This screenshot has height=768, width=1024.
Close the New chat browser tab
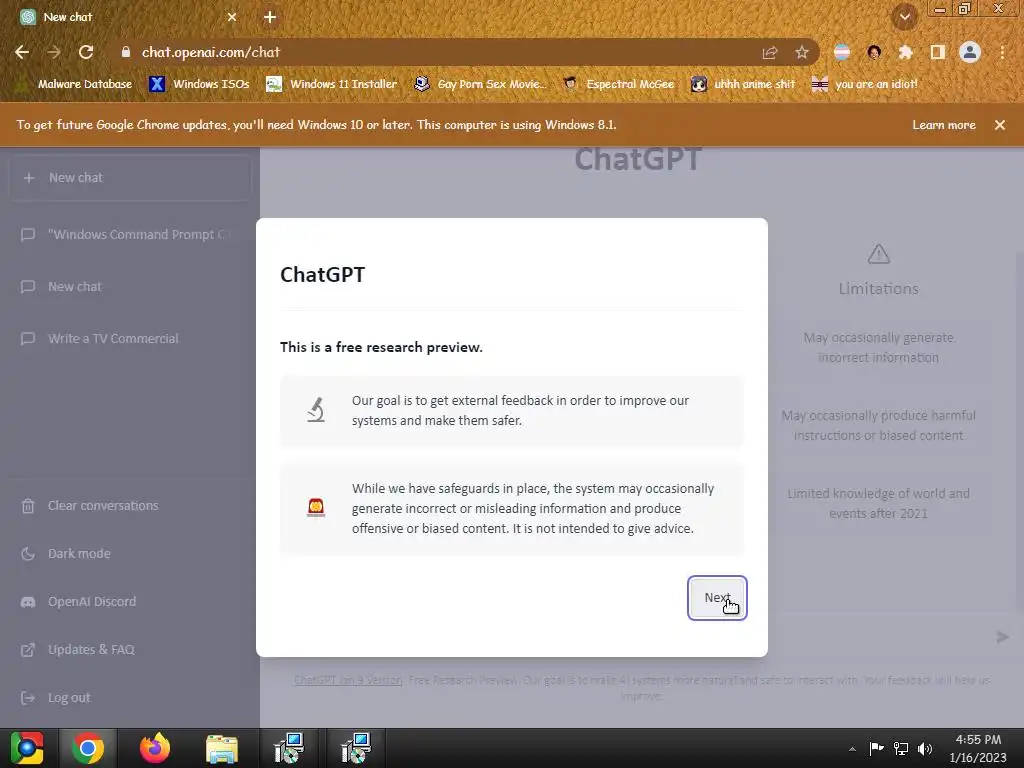pyautogui.click(x=232, y=17)
